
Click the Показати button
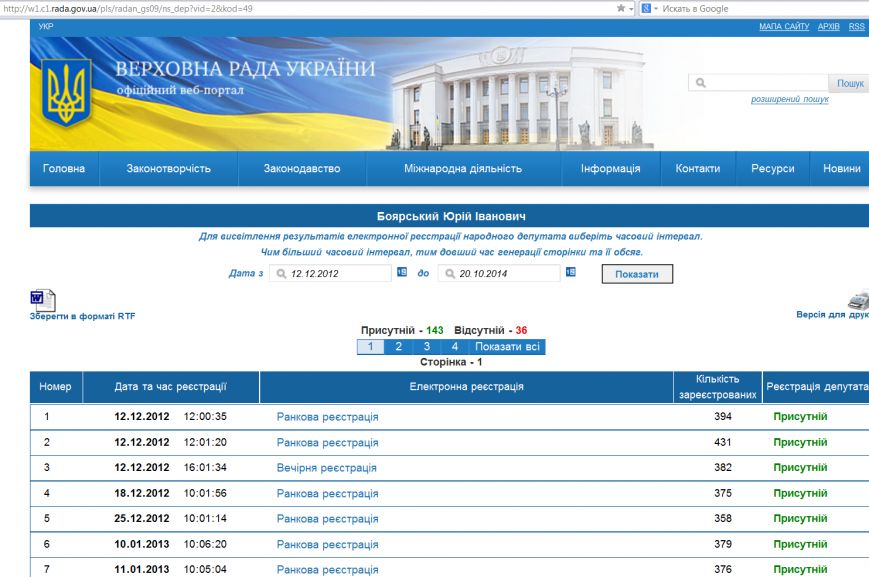tap(637, 274)
